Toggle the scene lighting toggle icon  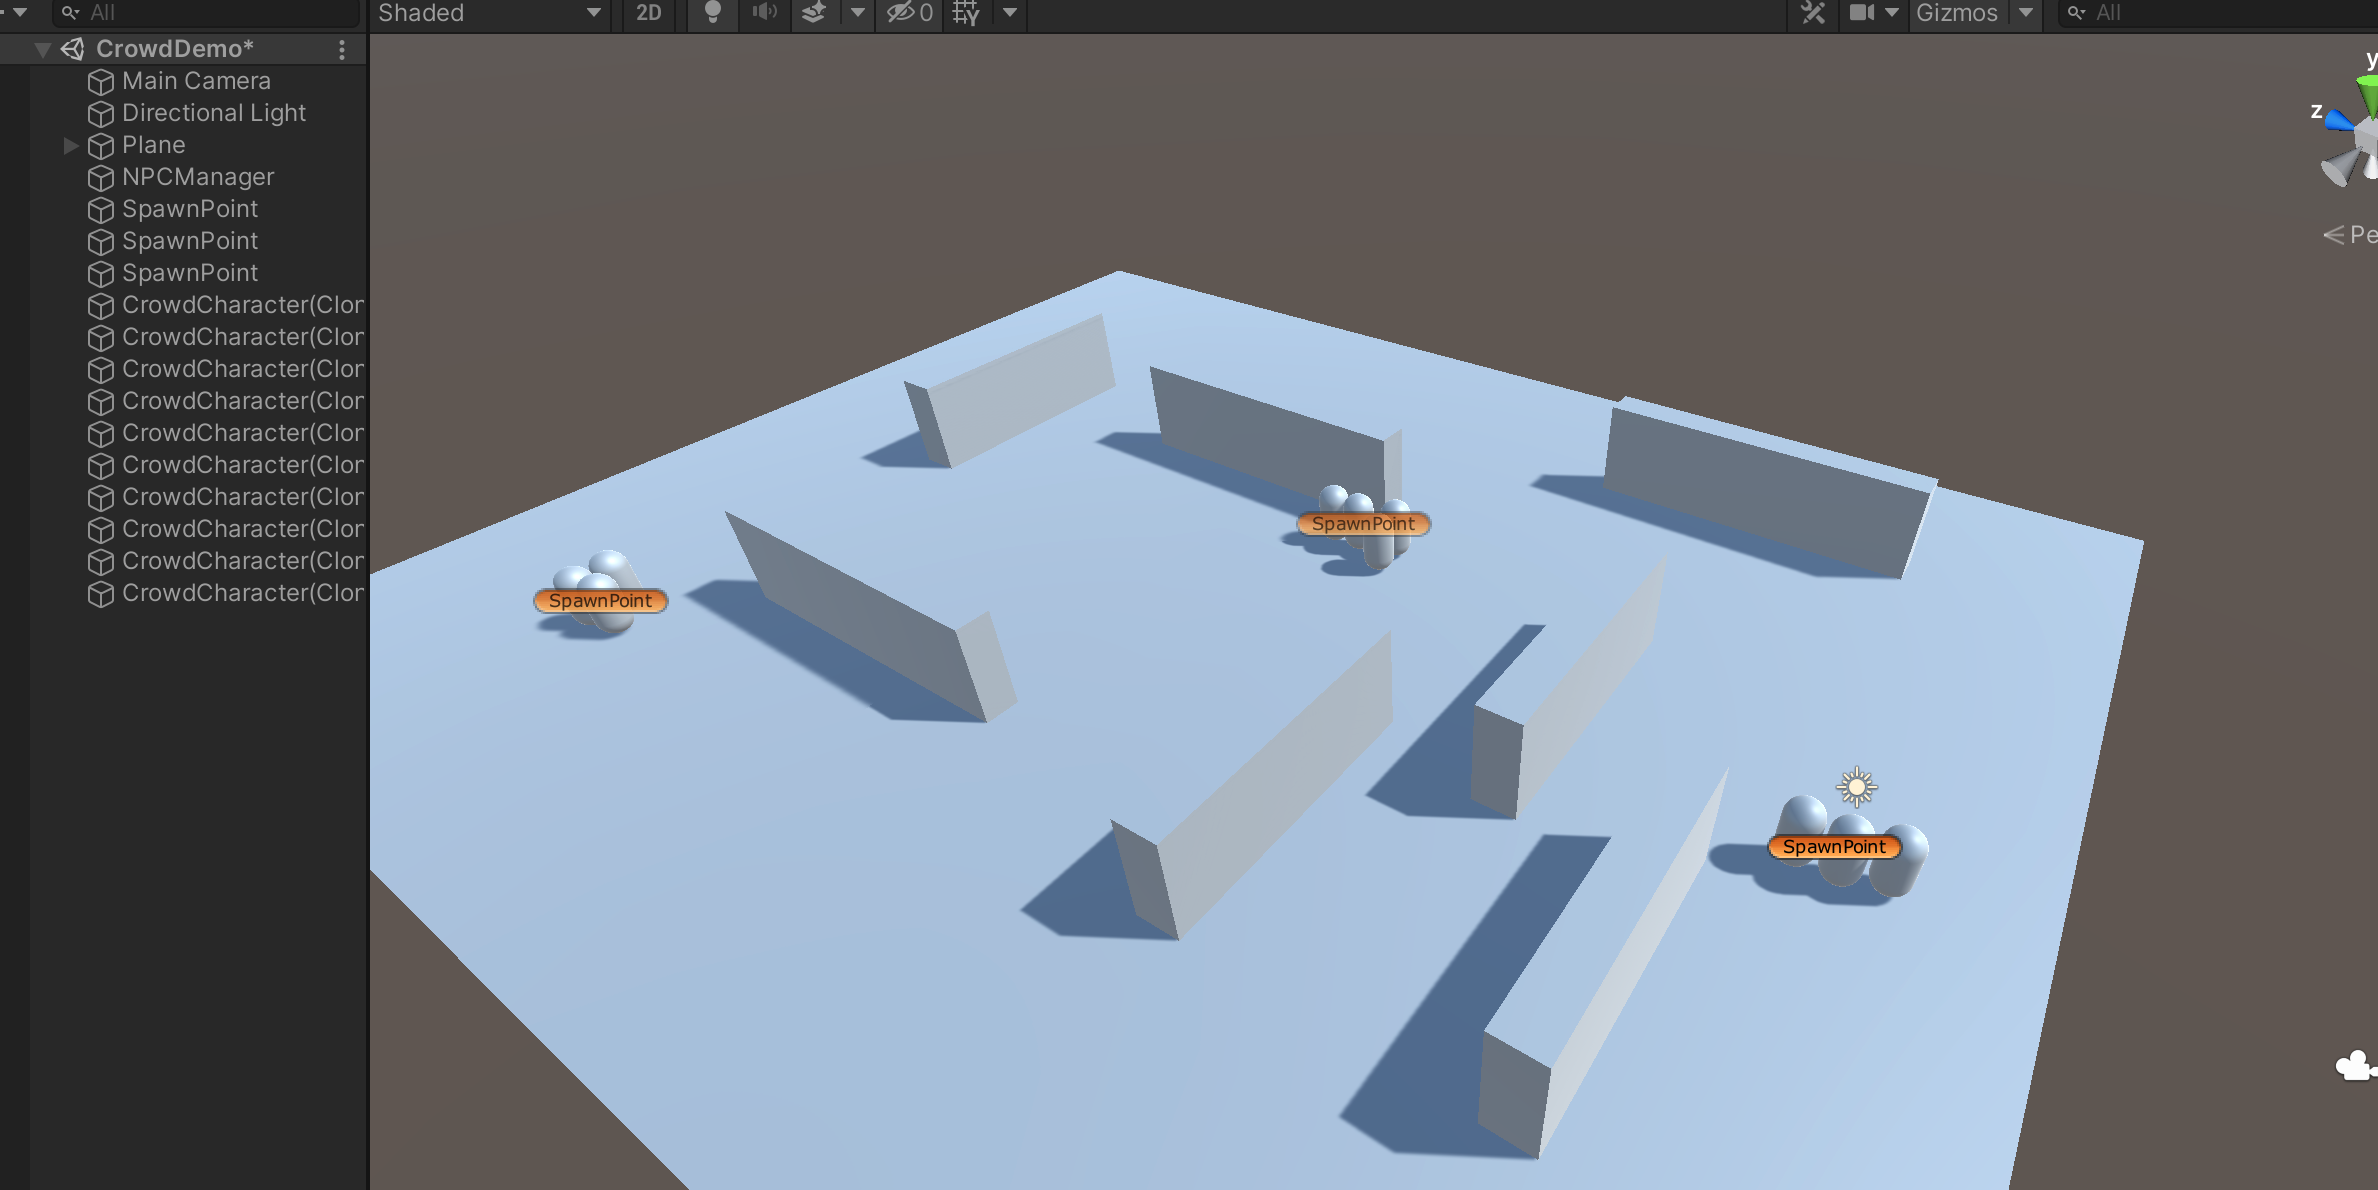713,14
